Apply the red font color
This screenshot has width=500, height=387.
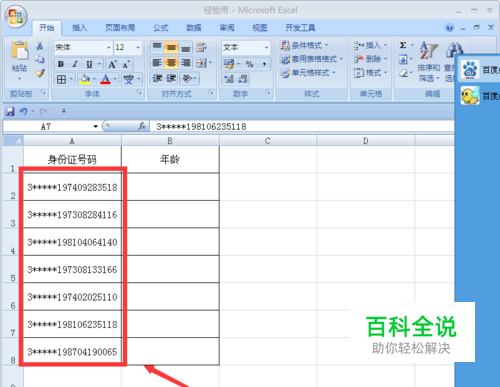pos(105,79)
